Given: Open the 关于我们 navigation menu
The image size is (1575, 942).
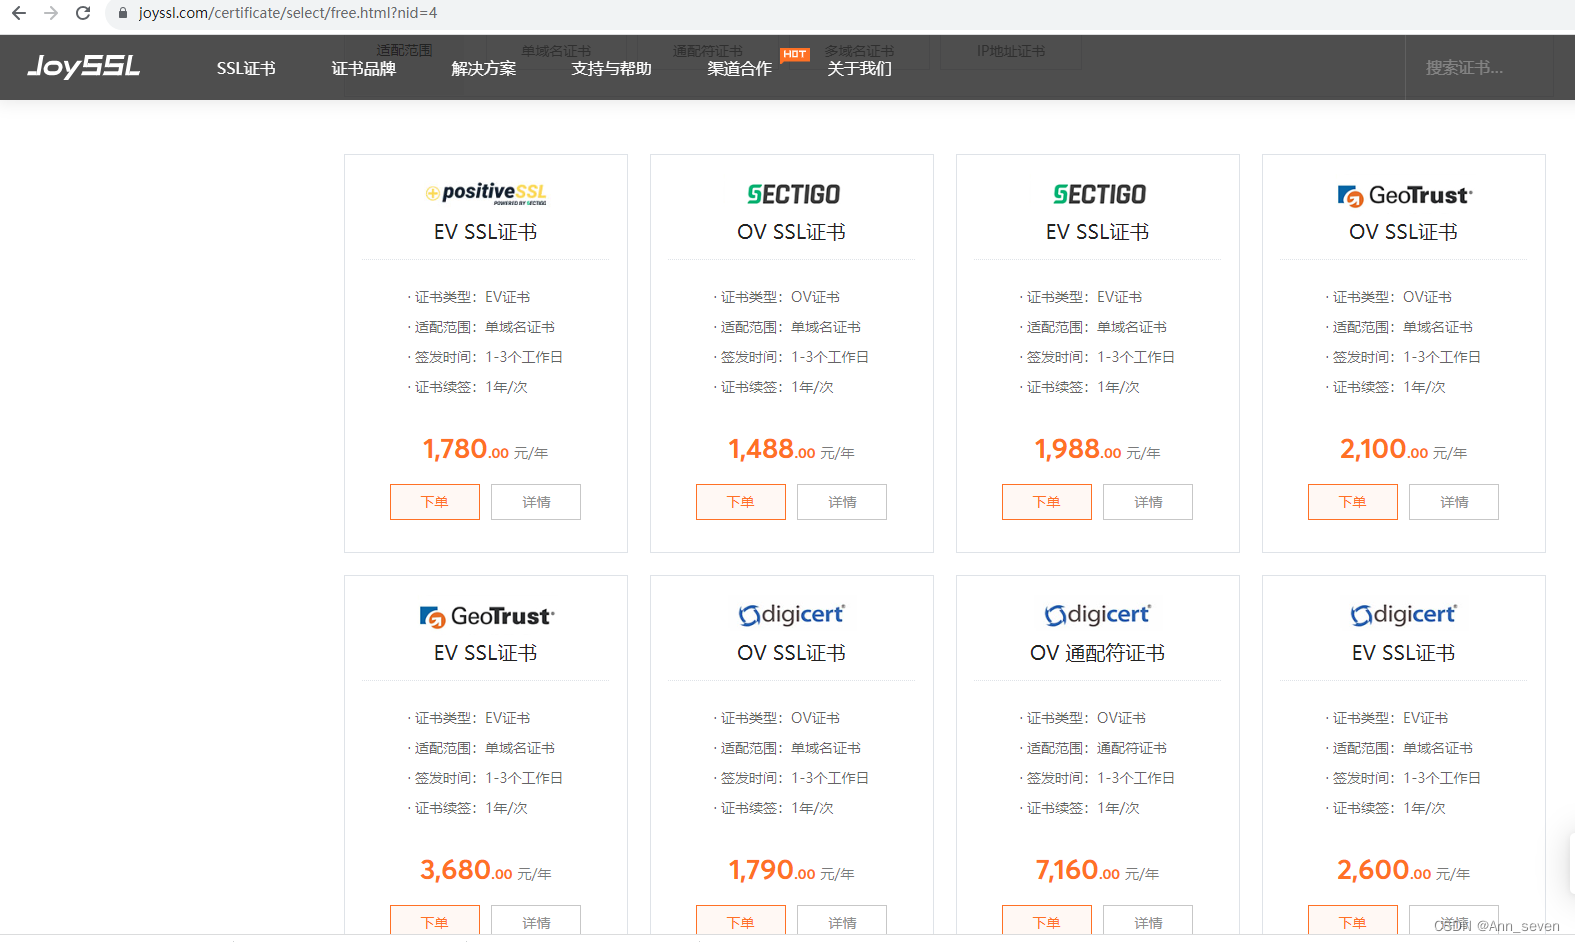Looking at the screenshot, I should click(x=859, y=68).
